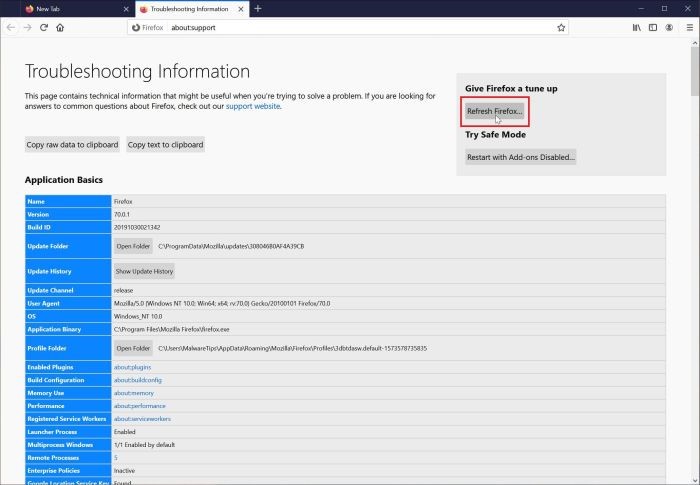Select the Troubleshooting Information tab
The image size is (700, 485).
(x=190, y=8)
